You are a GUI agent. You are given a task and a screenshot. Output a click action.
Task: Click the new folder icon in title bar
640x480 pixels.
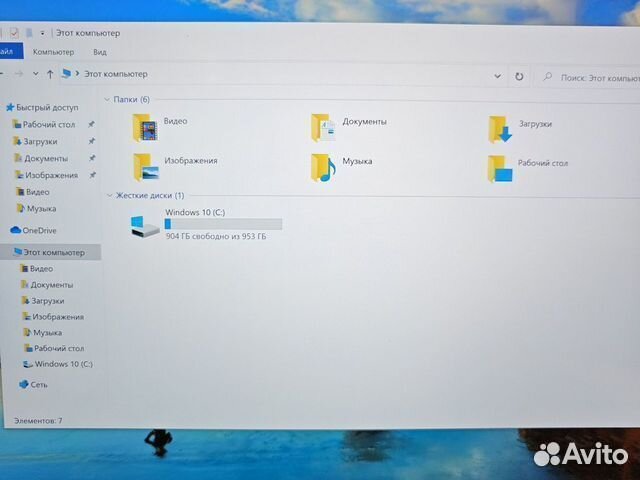(29, 33)
